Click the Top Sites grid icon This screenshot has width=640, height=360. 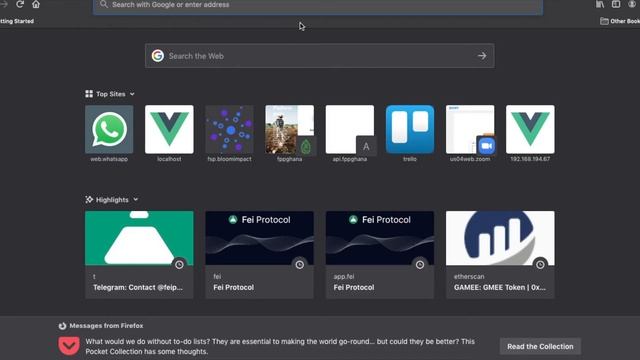tap(89, 94)
